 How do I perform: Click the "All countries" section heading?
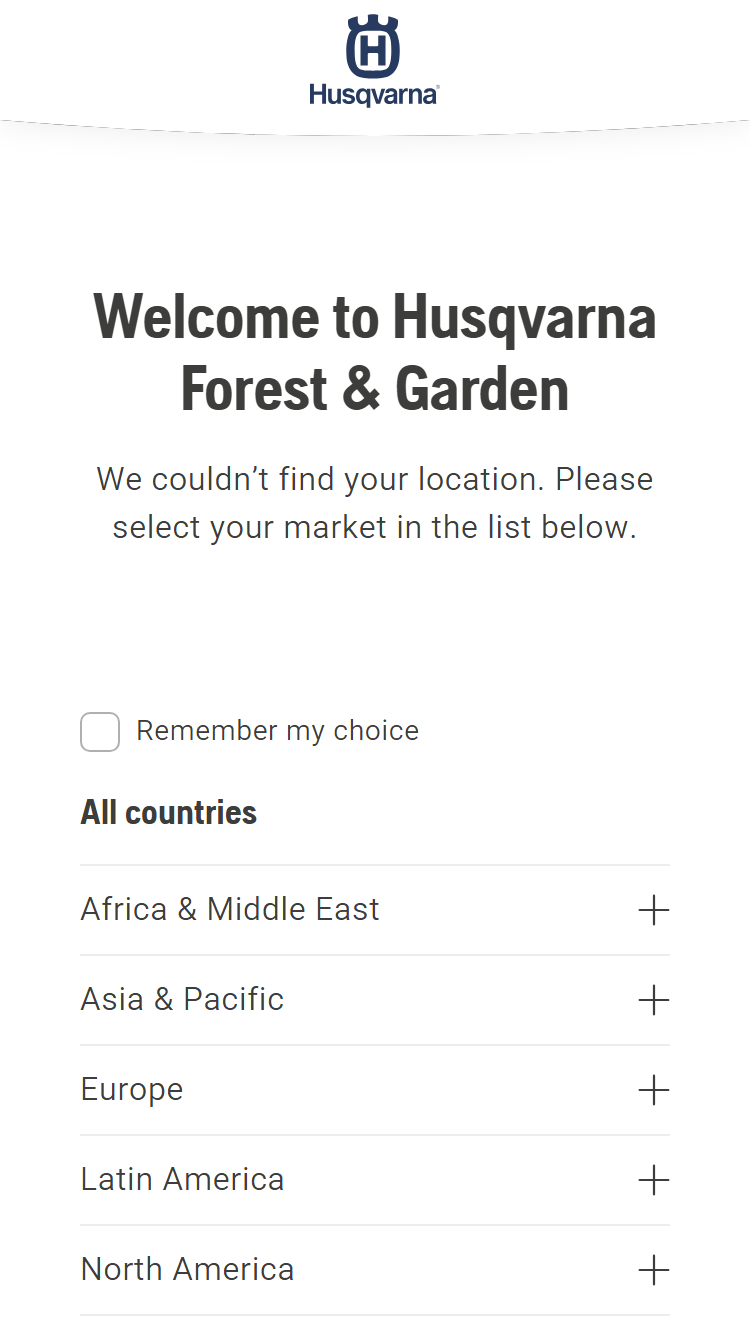pyautogui.click(x=168, y=812)
